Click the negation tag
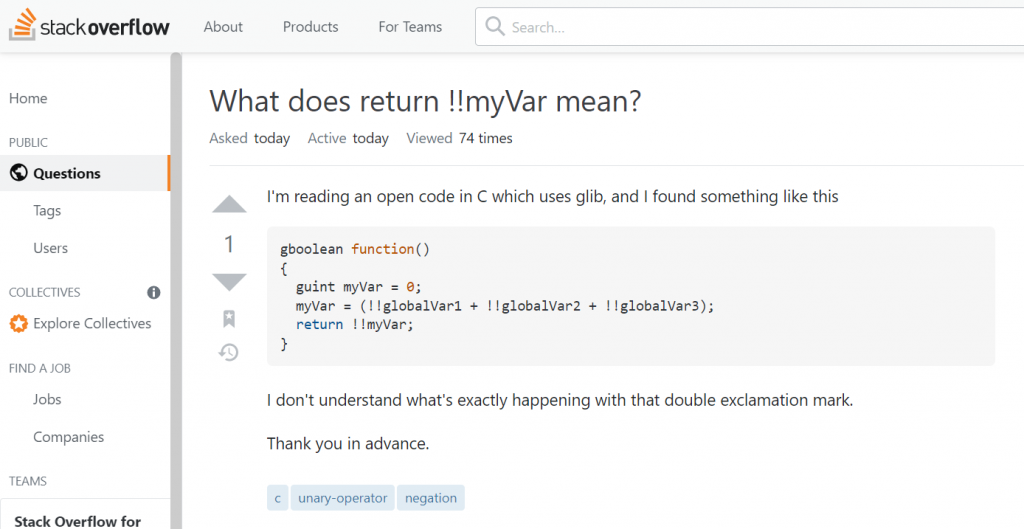This screenshot has width=1024, height=529. [431, 498]
